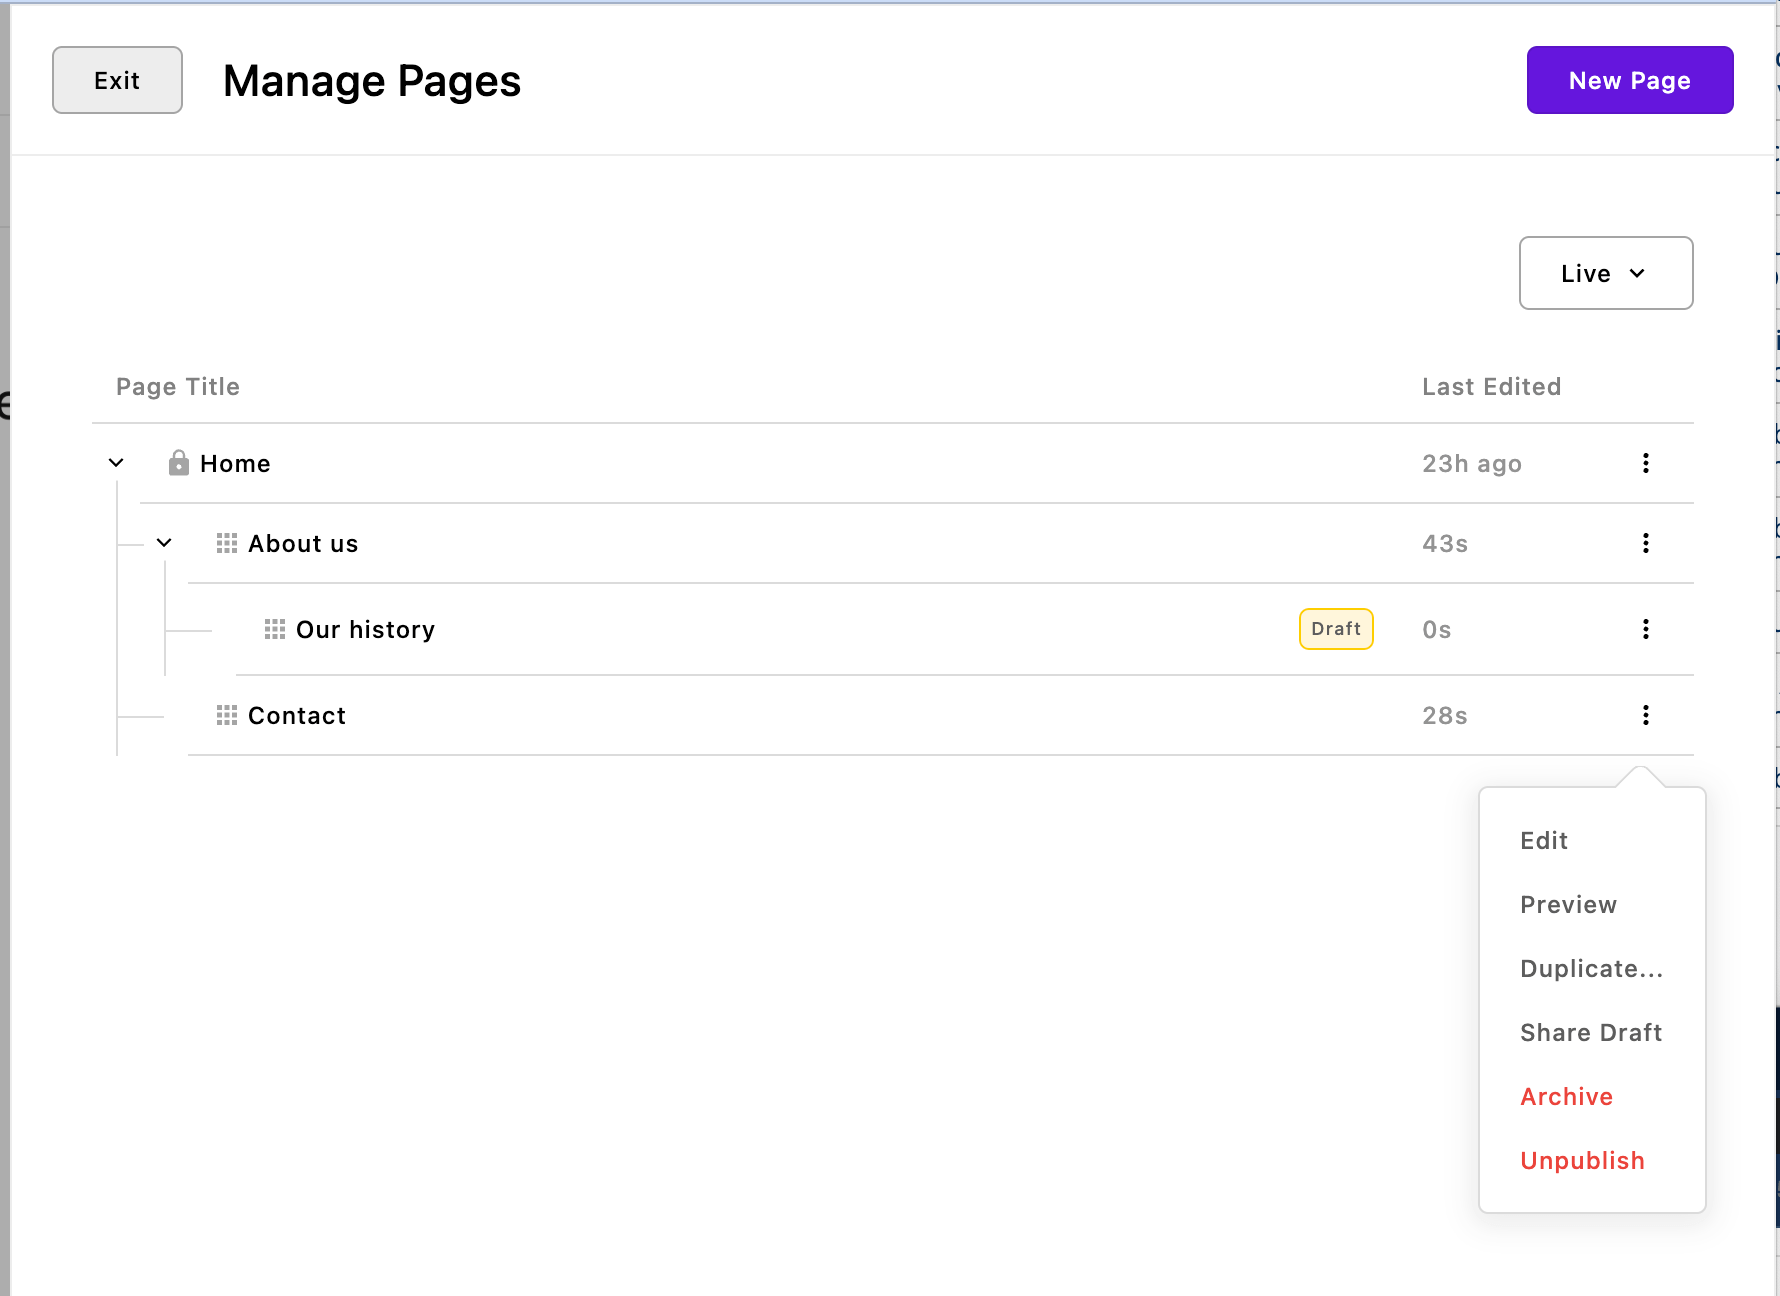Grab the drag handle for Our history

274,629
